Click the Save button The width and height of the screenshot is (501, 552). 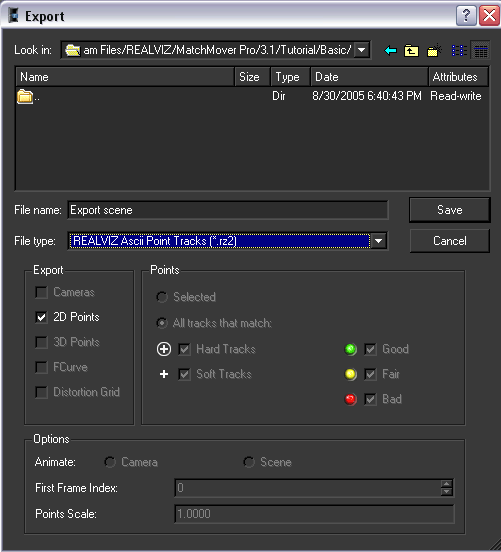[x=450, y=210]
